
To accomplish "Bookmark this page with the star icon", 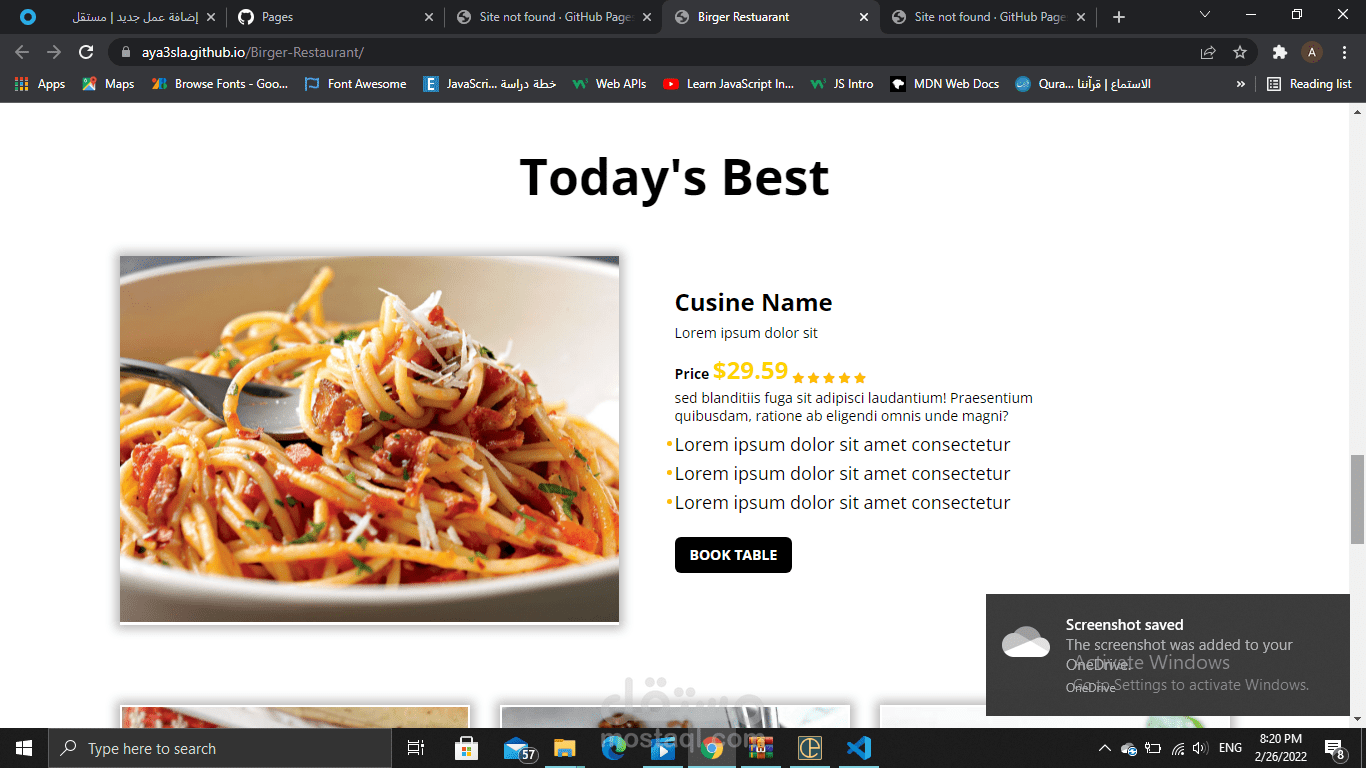I will 1240,52.
